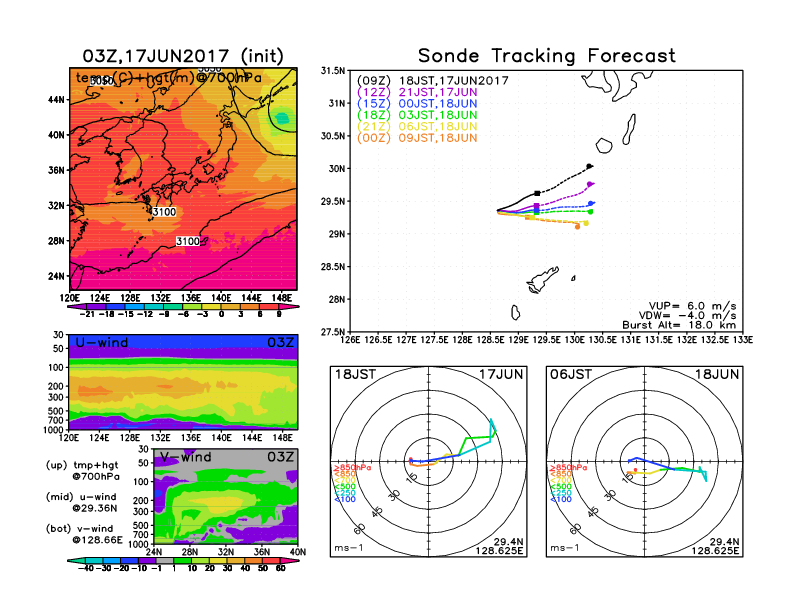
Task: Click the "148E" label under the temperature map
Action: [282, 298]
